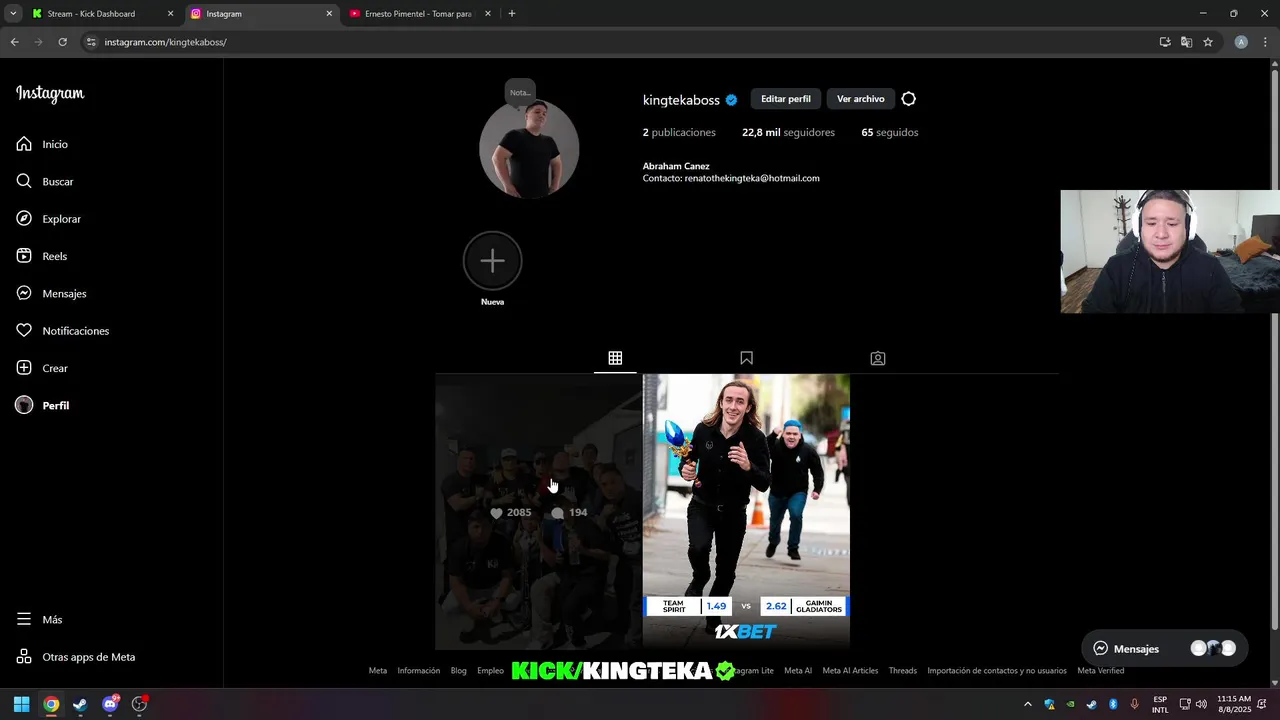
Task: Click the Información footer link
Action: pos(418,671)
